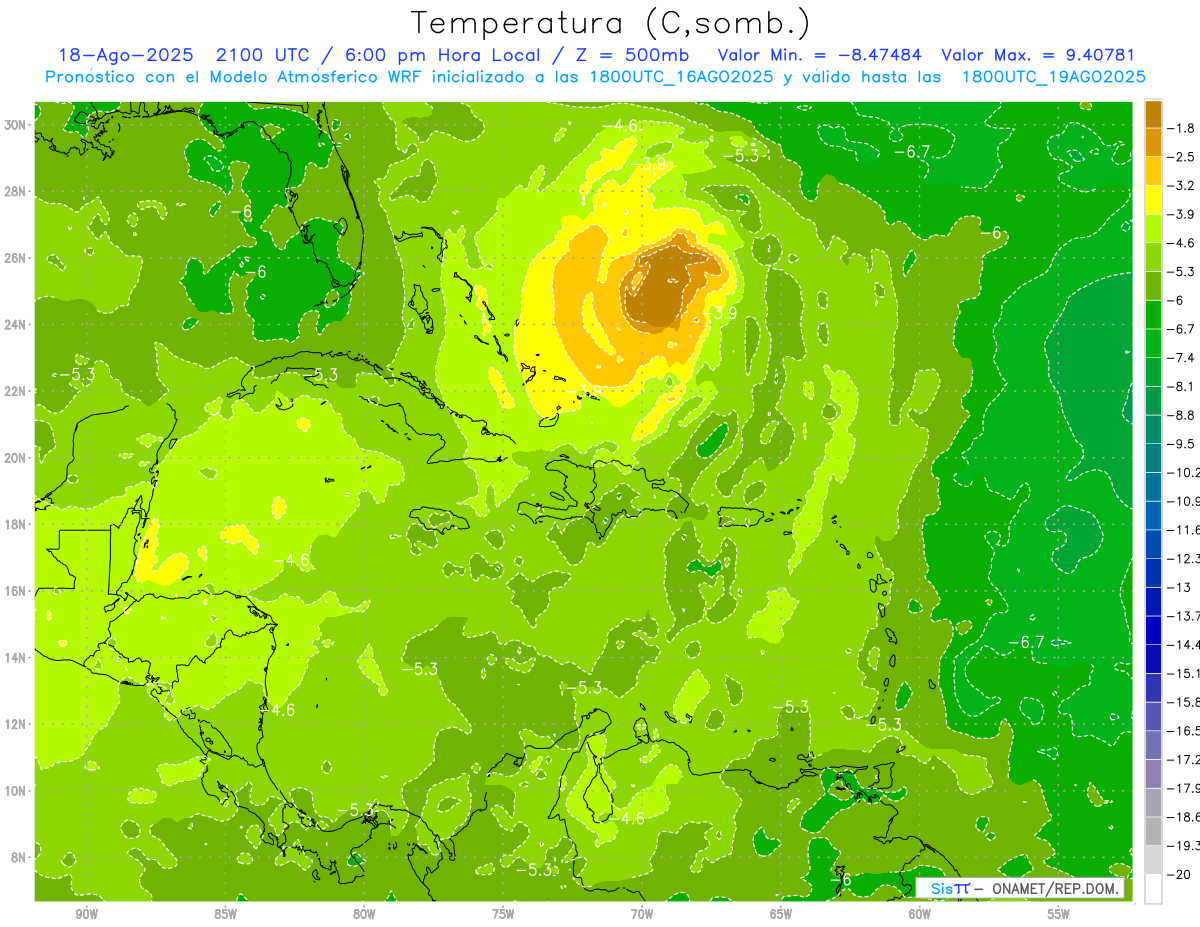The height and width of the screenshot is (927, 1200).
Task: Pick the purple swatch between -17.2 and -17.9
Action: point(1153,774)
